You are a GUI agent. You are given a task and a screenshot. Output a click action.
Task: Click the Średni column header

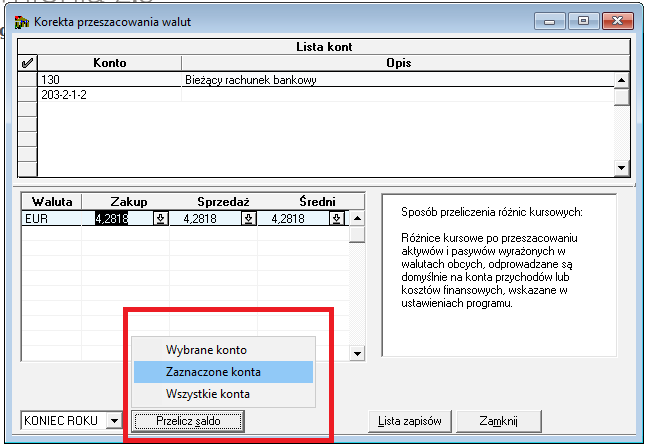click(317, 202)
